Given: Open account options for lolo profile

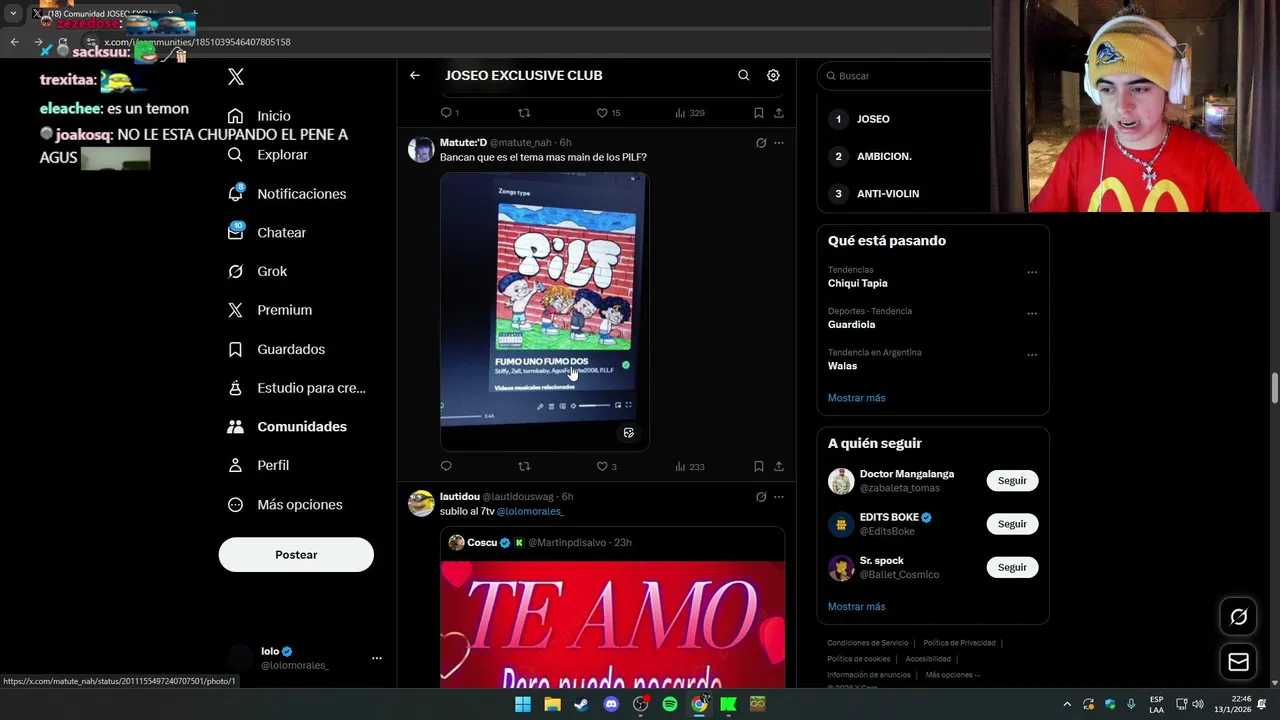Looking at the screenshot, I should (x=377, y=658).
